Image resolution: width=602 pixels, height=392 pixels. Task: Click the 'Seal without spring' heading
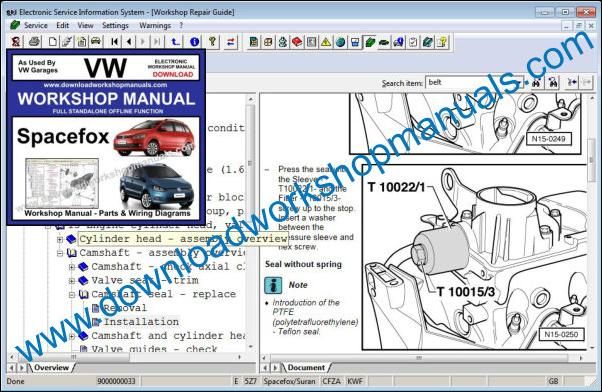point(303,264)
